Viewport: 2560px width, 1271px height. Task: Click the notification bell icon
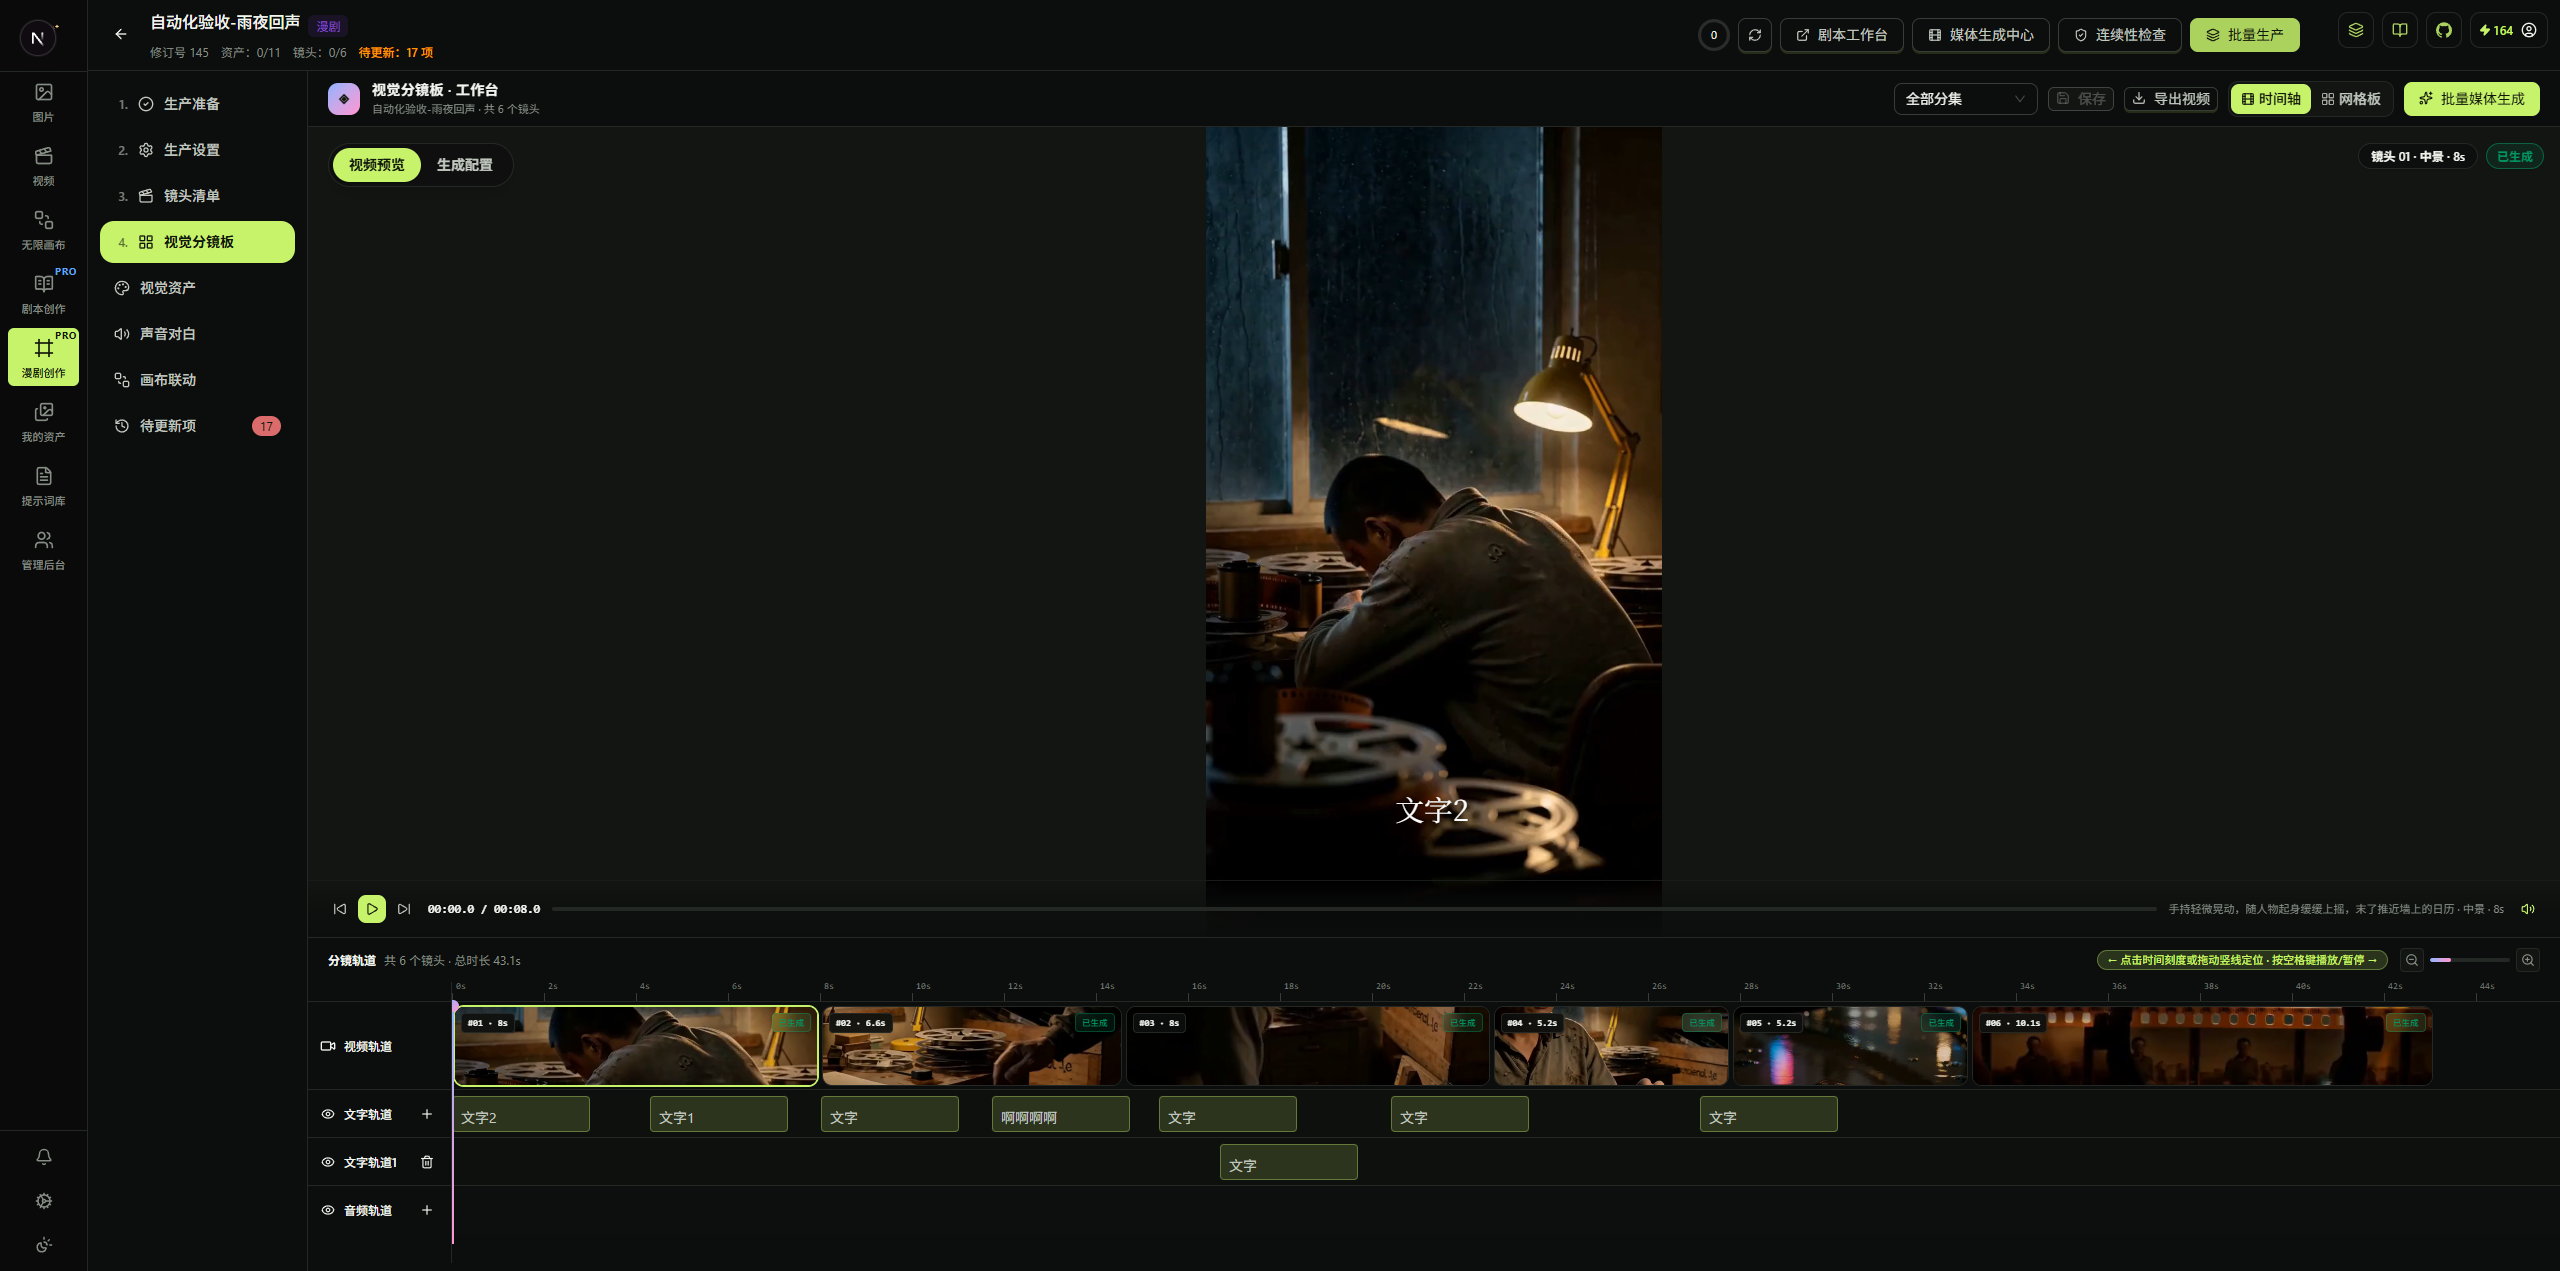(x=43, y=1157)
